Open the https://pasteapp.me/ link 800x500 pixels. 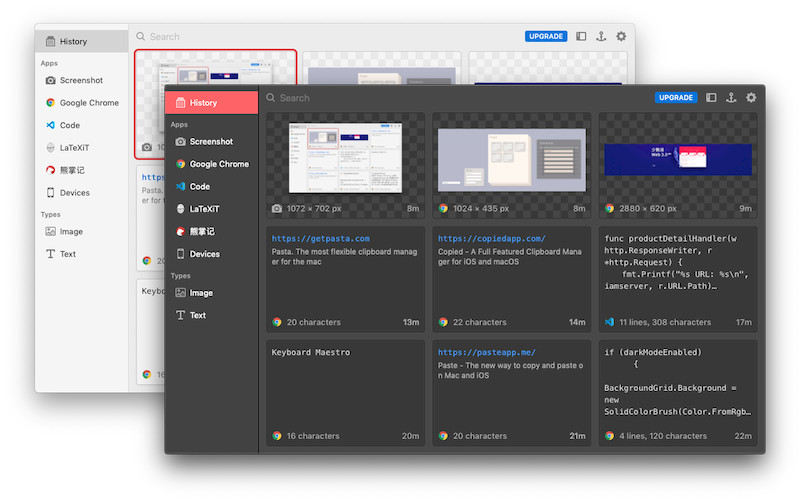(486, 352)
